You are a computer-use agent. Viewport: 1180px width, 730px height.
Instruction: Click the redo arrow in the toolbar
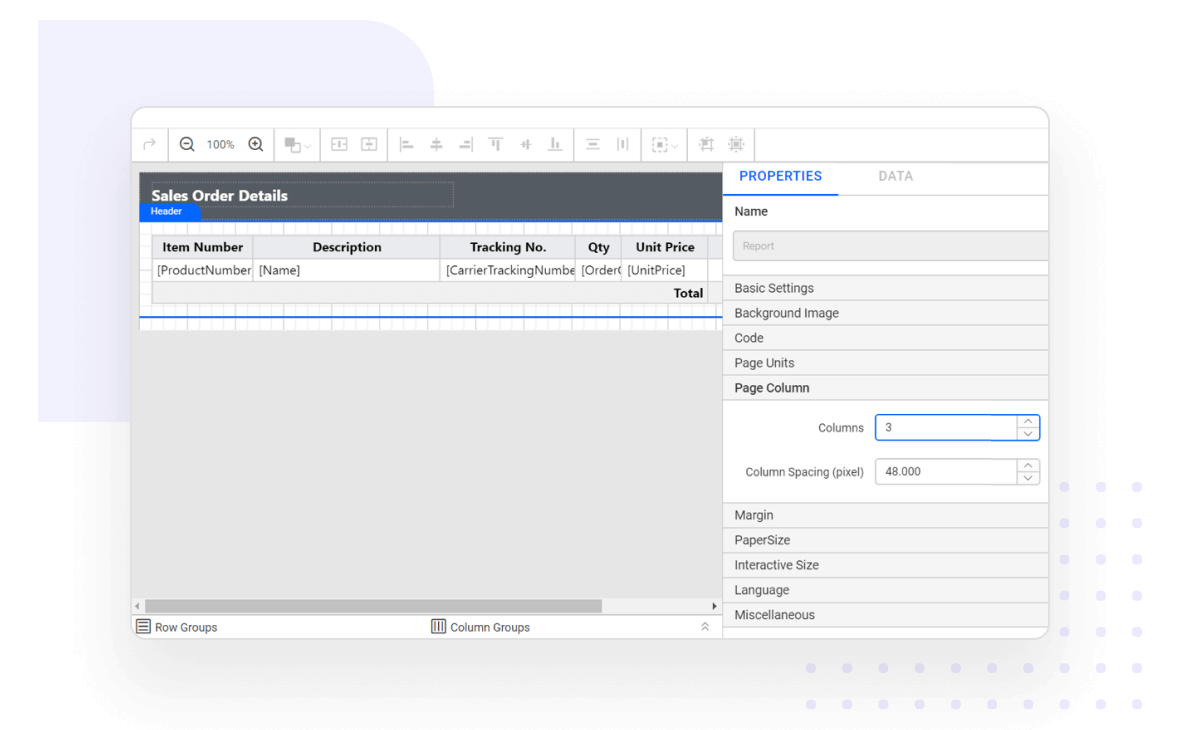[x=149, y=144]
